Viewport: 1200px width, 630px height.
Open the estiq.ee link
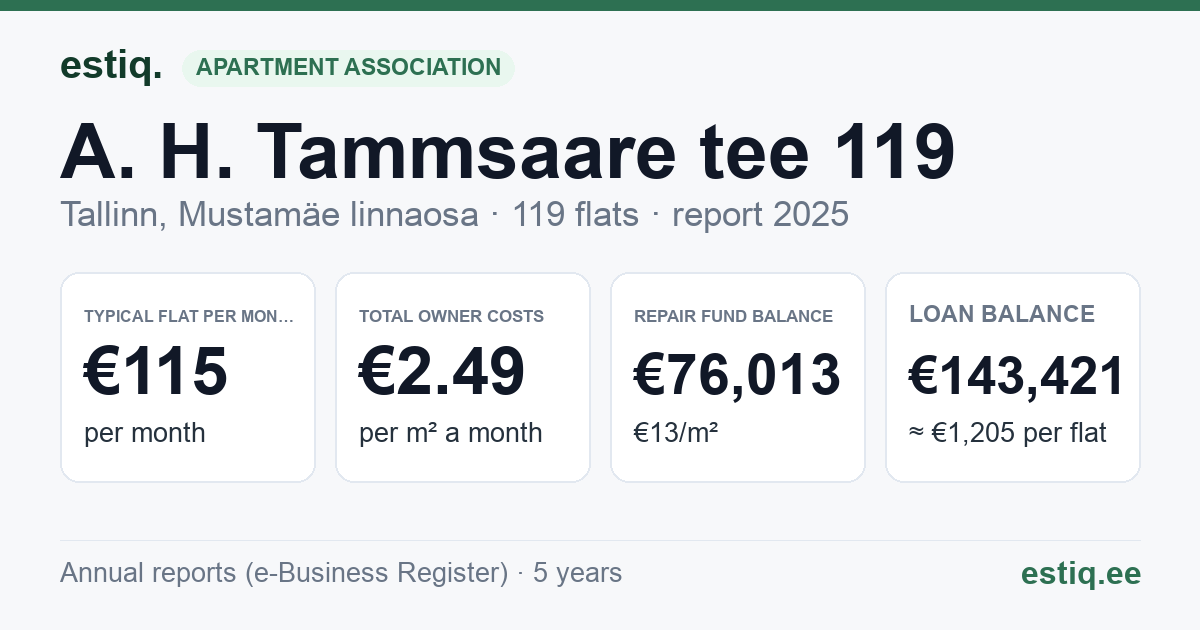tap(1081, 573)
